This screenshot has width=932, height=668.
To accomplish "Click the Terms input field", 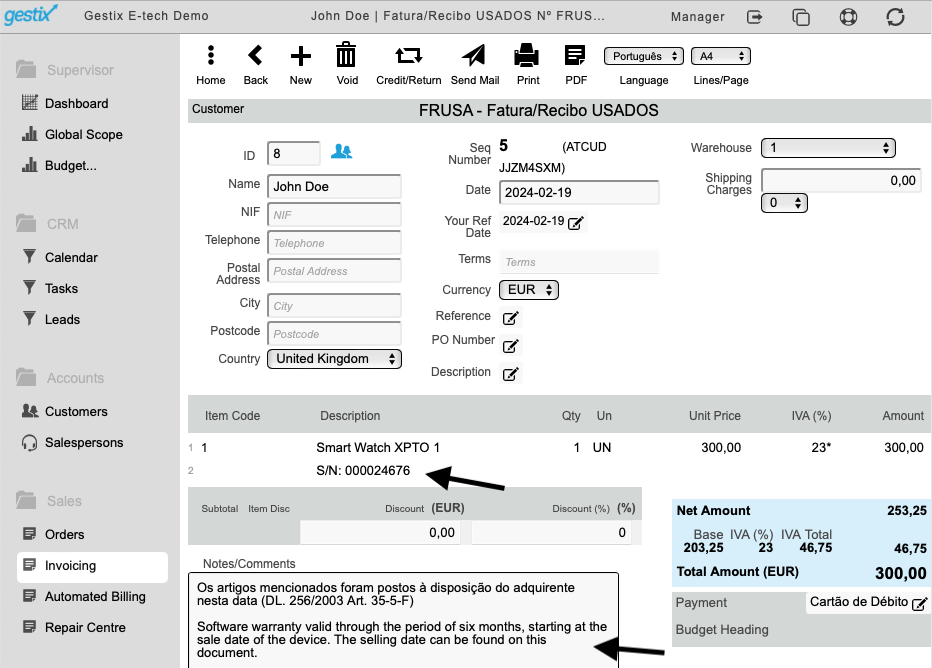I will (579, 262).
